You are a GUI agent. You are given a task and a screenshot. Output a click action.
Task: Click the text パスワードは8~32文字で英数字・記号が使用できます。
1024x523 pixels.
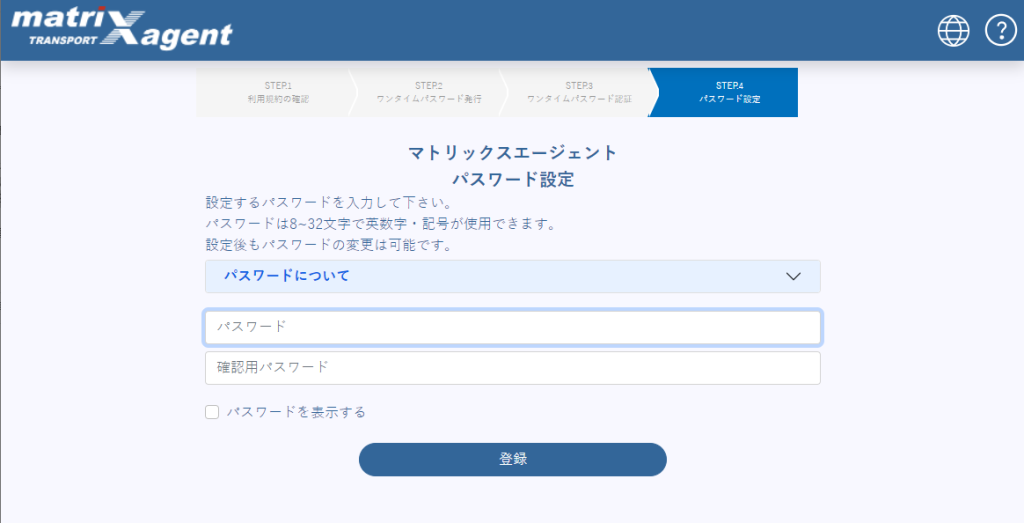click(380, 224)
